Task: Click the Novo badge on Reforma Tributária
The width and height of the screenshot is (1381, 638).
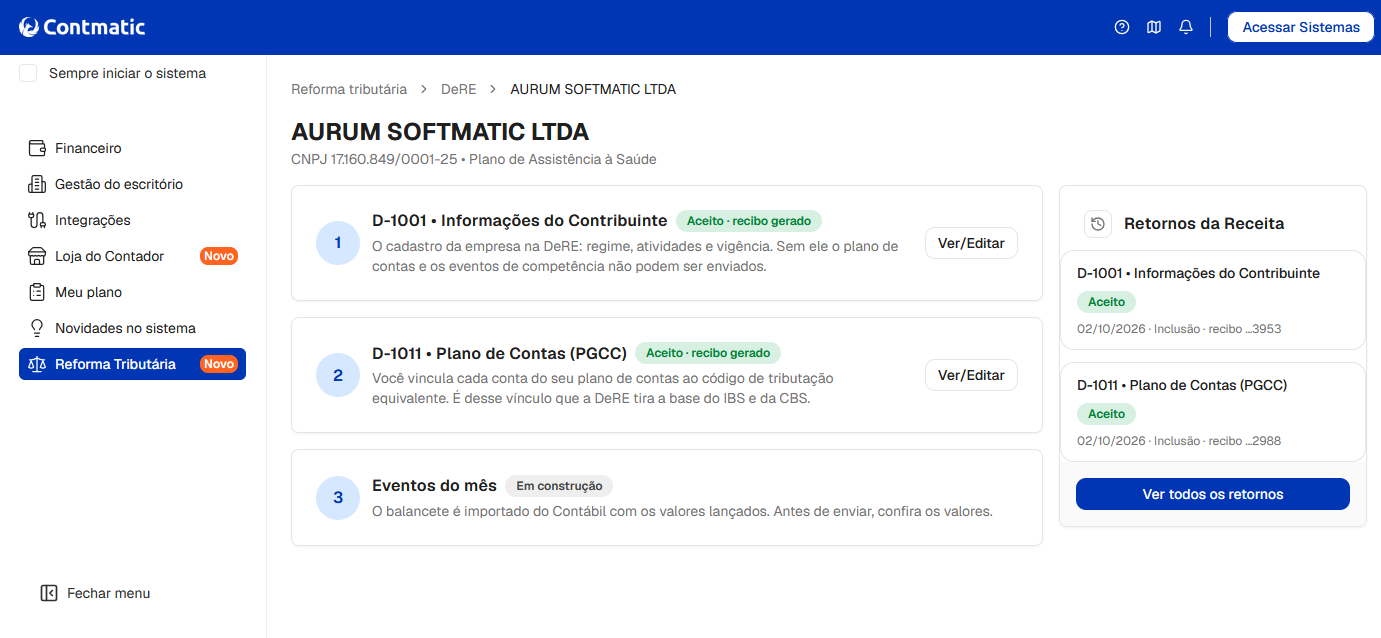Action: (x=219, y=364)
